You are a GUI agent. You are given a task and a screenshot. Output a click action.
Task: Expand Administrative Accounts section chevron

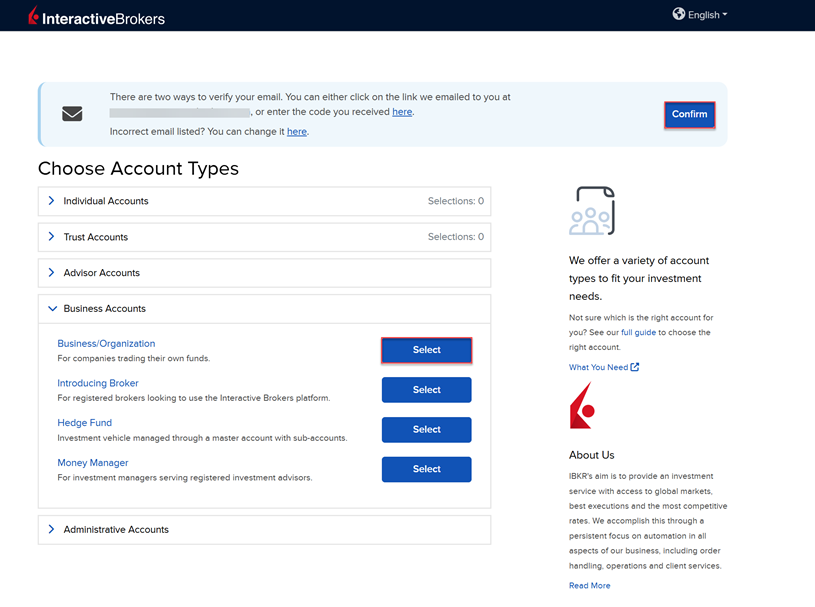(x=51, y=529)
